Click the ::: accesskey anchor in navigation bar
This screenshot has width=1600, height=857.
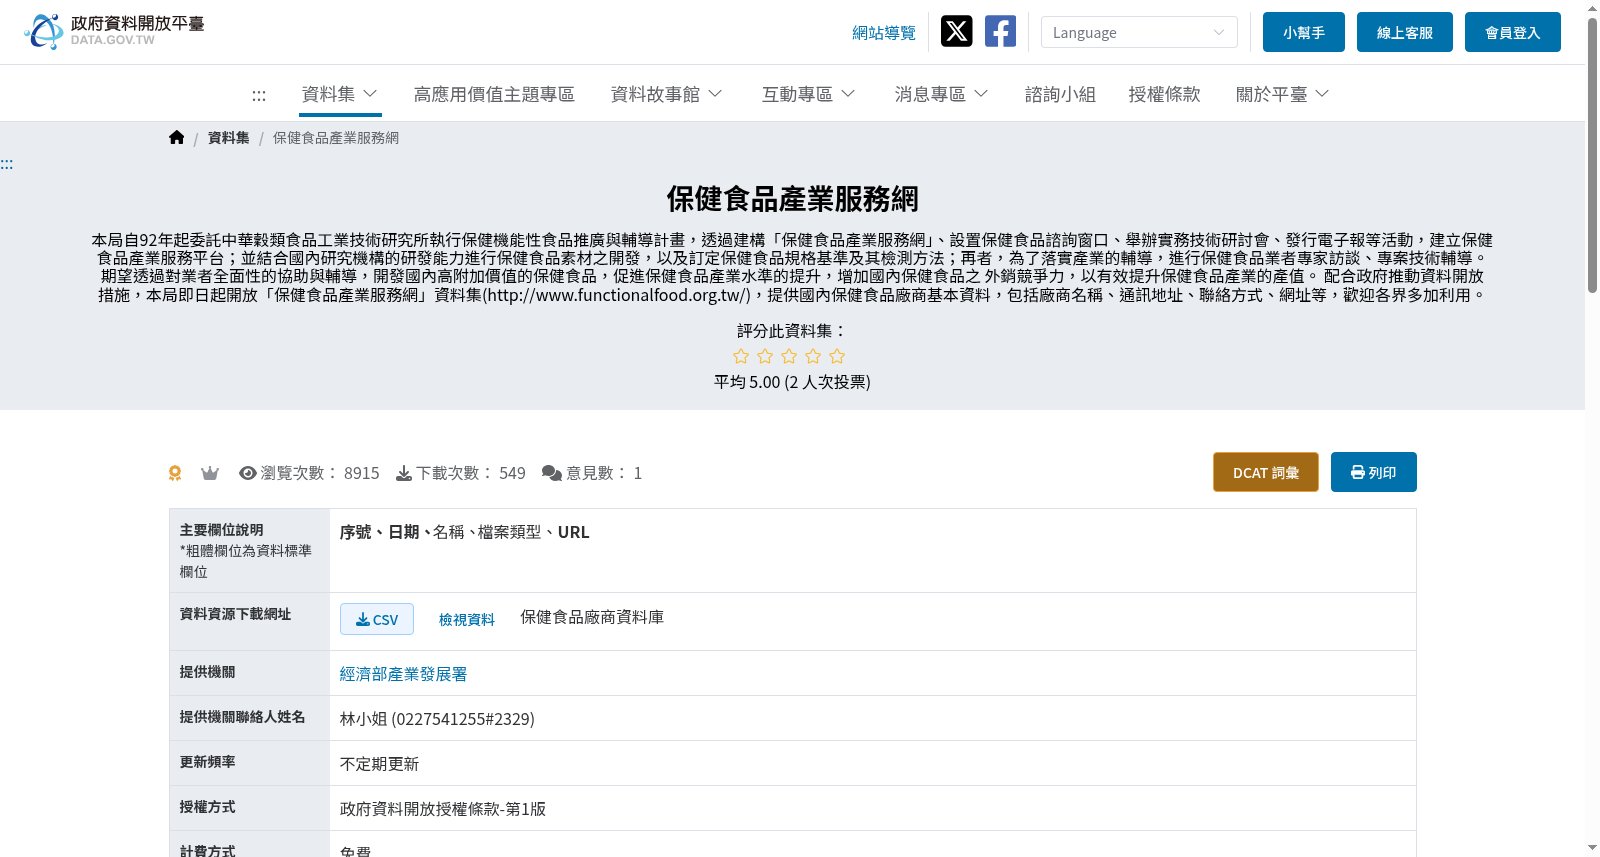point(259,95)
